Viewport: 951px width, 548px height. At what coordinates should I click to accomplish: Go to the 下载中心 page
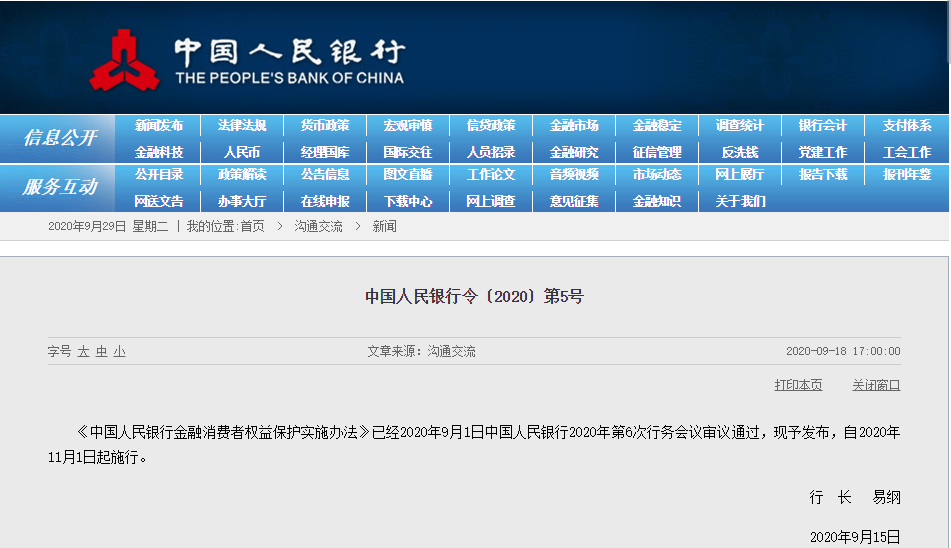(x=408, y=201)
